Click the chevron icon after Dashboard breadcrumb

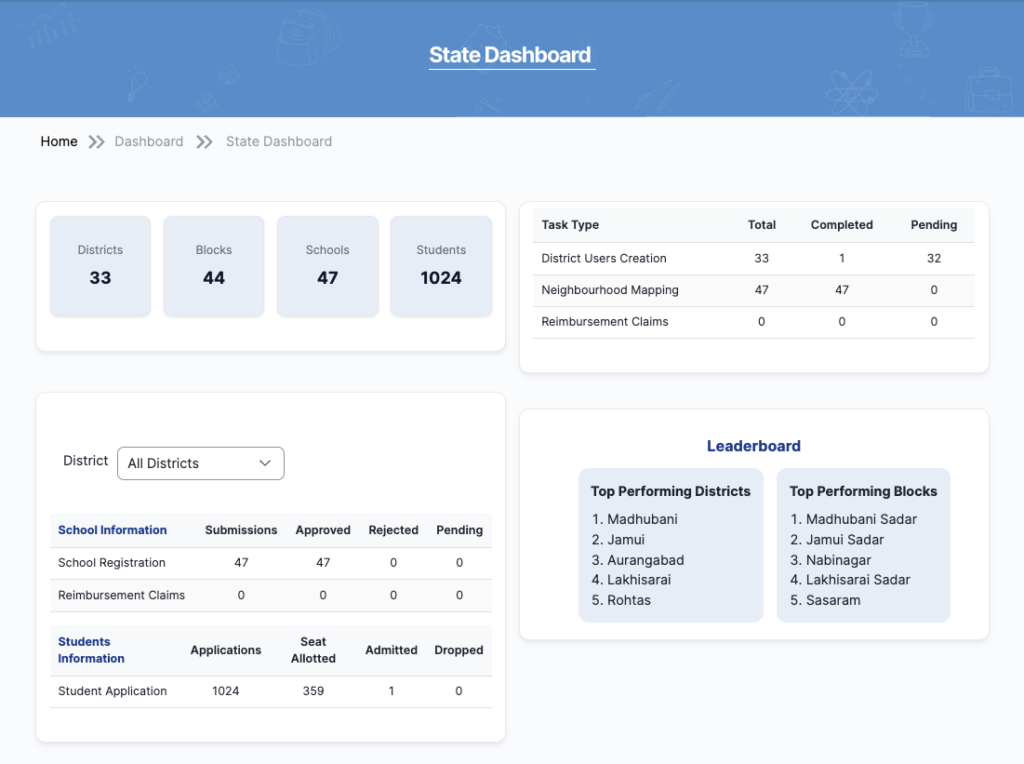coord(205,142)
